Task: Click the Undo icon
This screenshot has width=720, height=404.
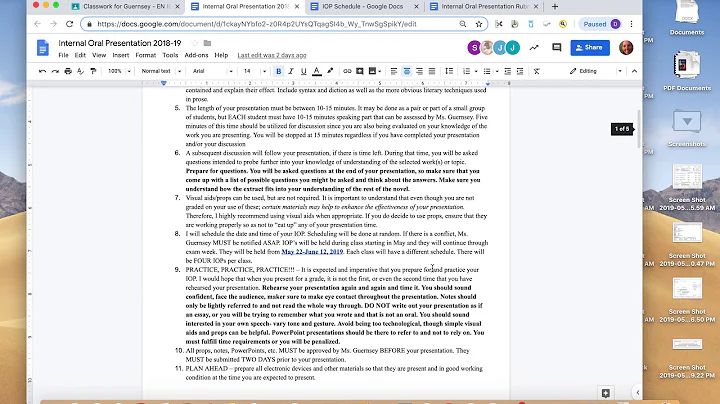Action: [x=43, y=71]
